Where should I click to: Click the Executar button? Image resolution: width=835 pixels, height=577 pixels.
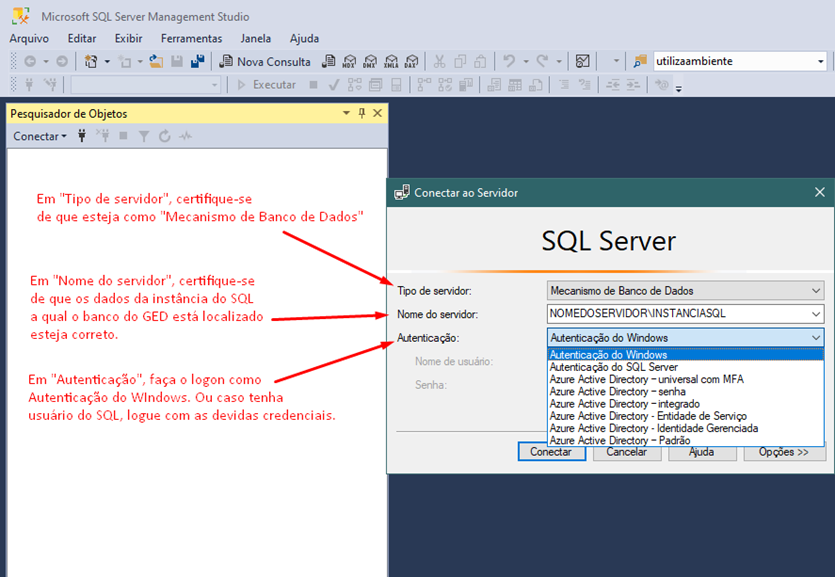267,85
